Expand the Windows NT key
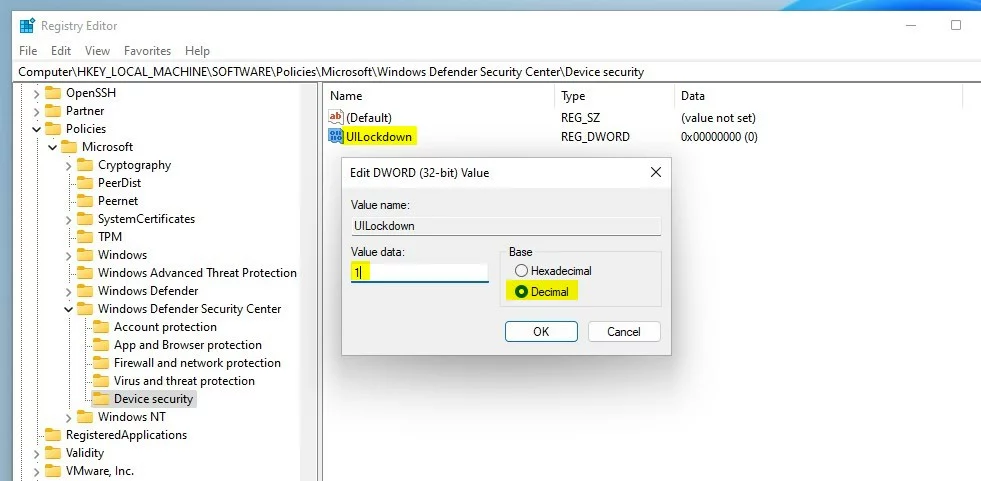This screenshot has width=981, height=481. 68,417
